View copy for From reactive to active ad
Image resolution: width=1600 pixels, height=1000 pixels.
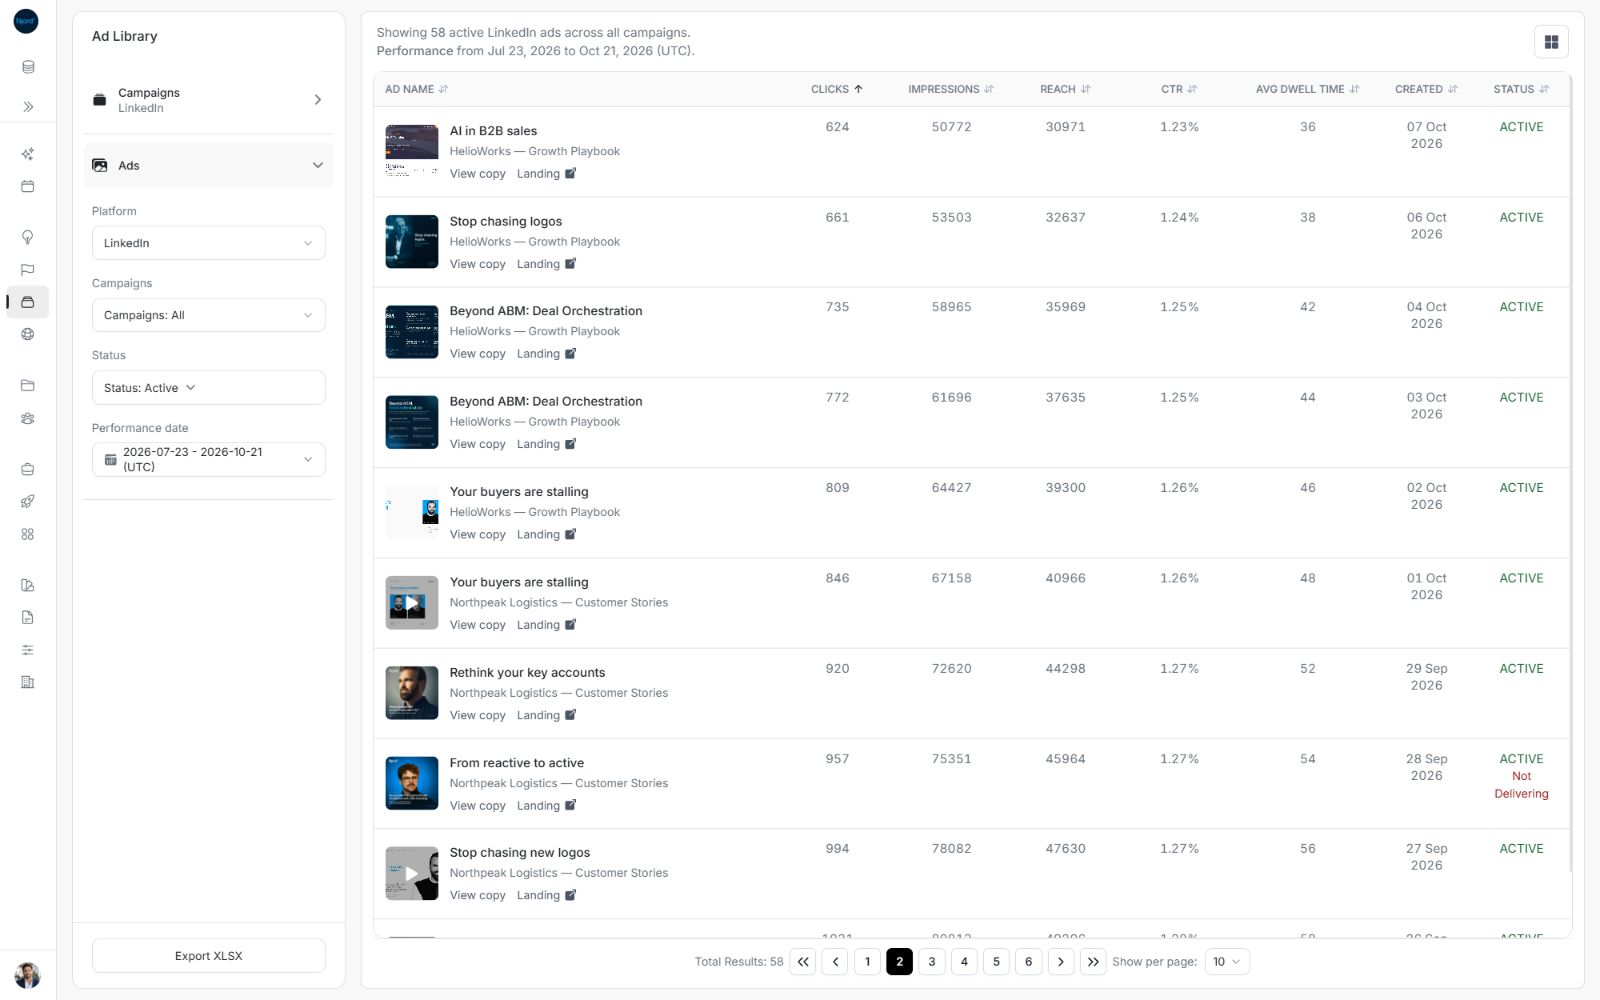tap(477, 806)
